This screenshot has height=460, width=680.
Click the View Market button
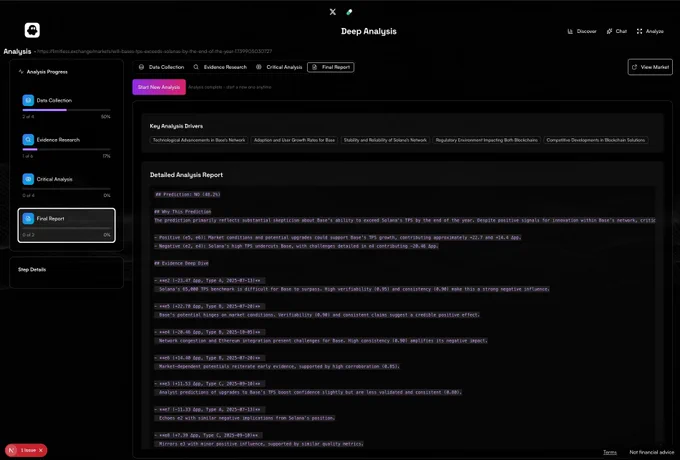650,67
